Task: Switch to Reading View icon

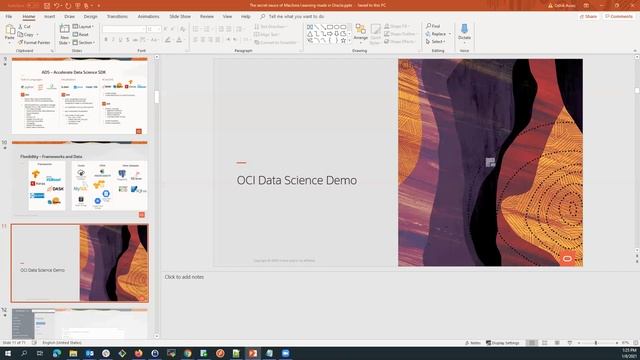Action: [x=557, y=343]
